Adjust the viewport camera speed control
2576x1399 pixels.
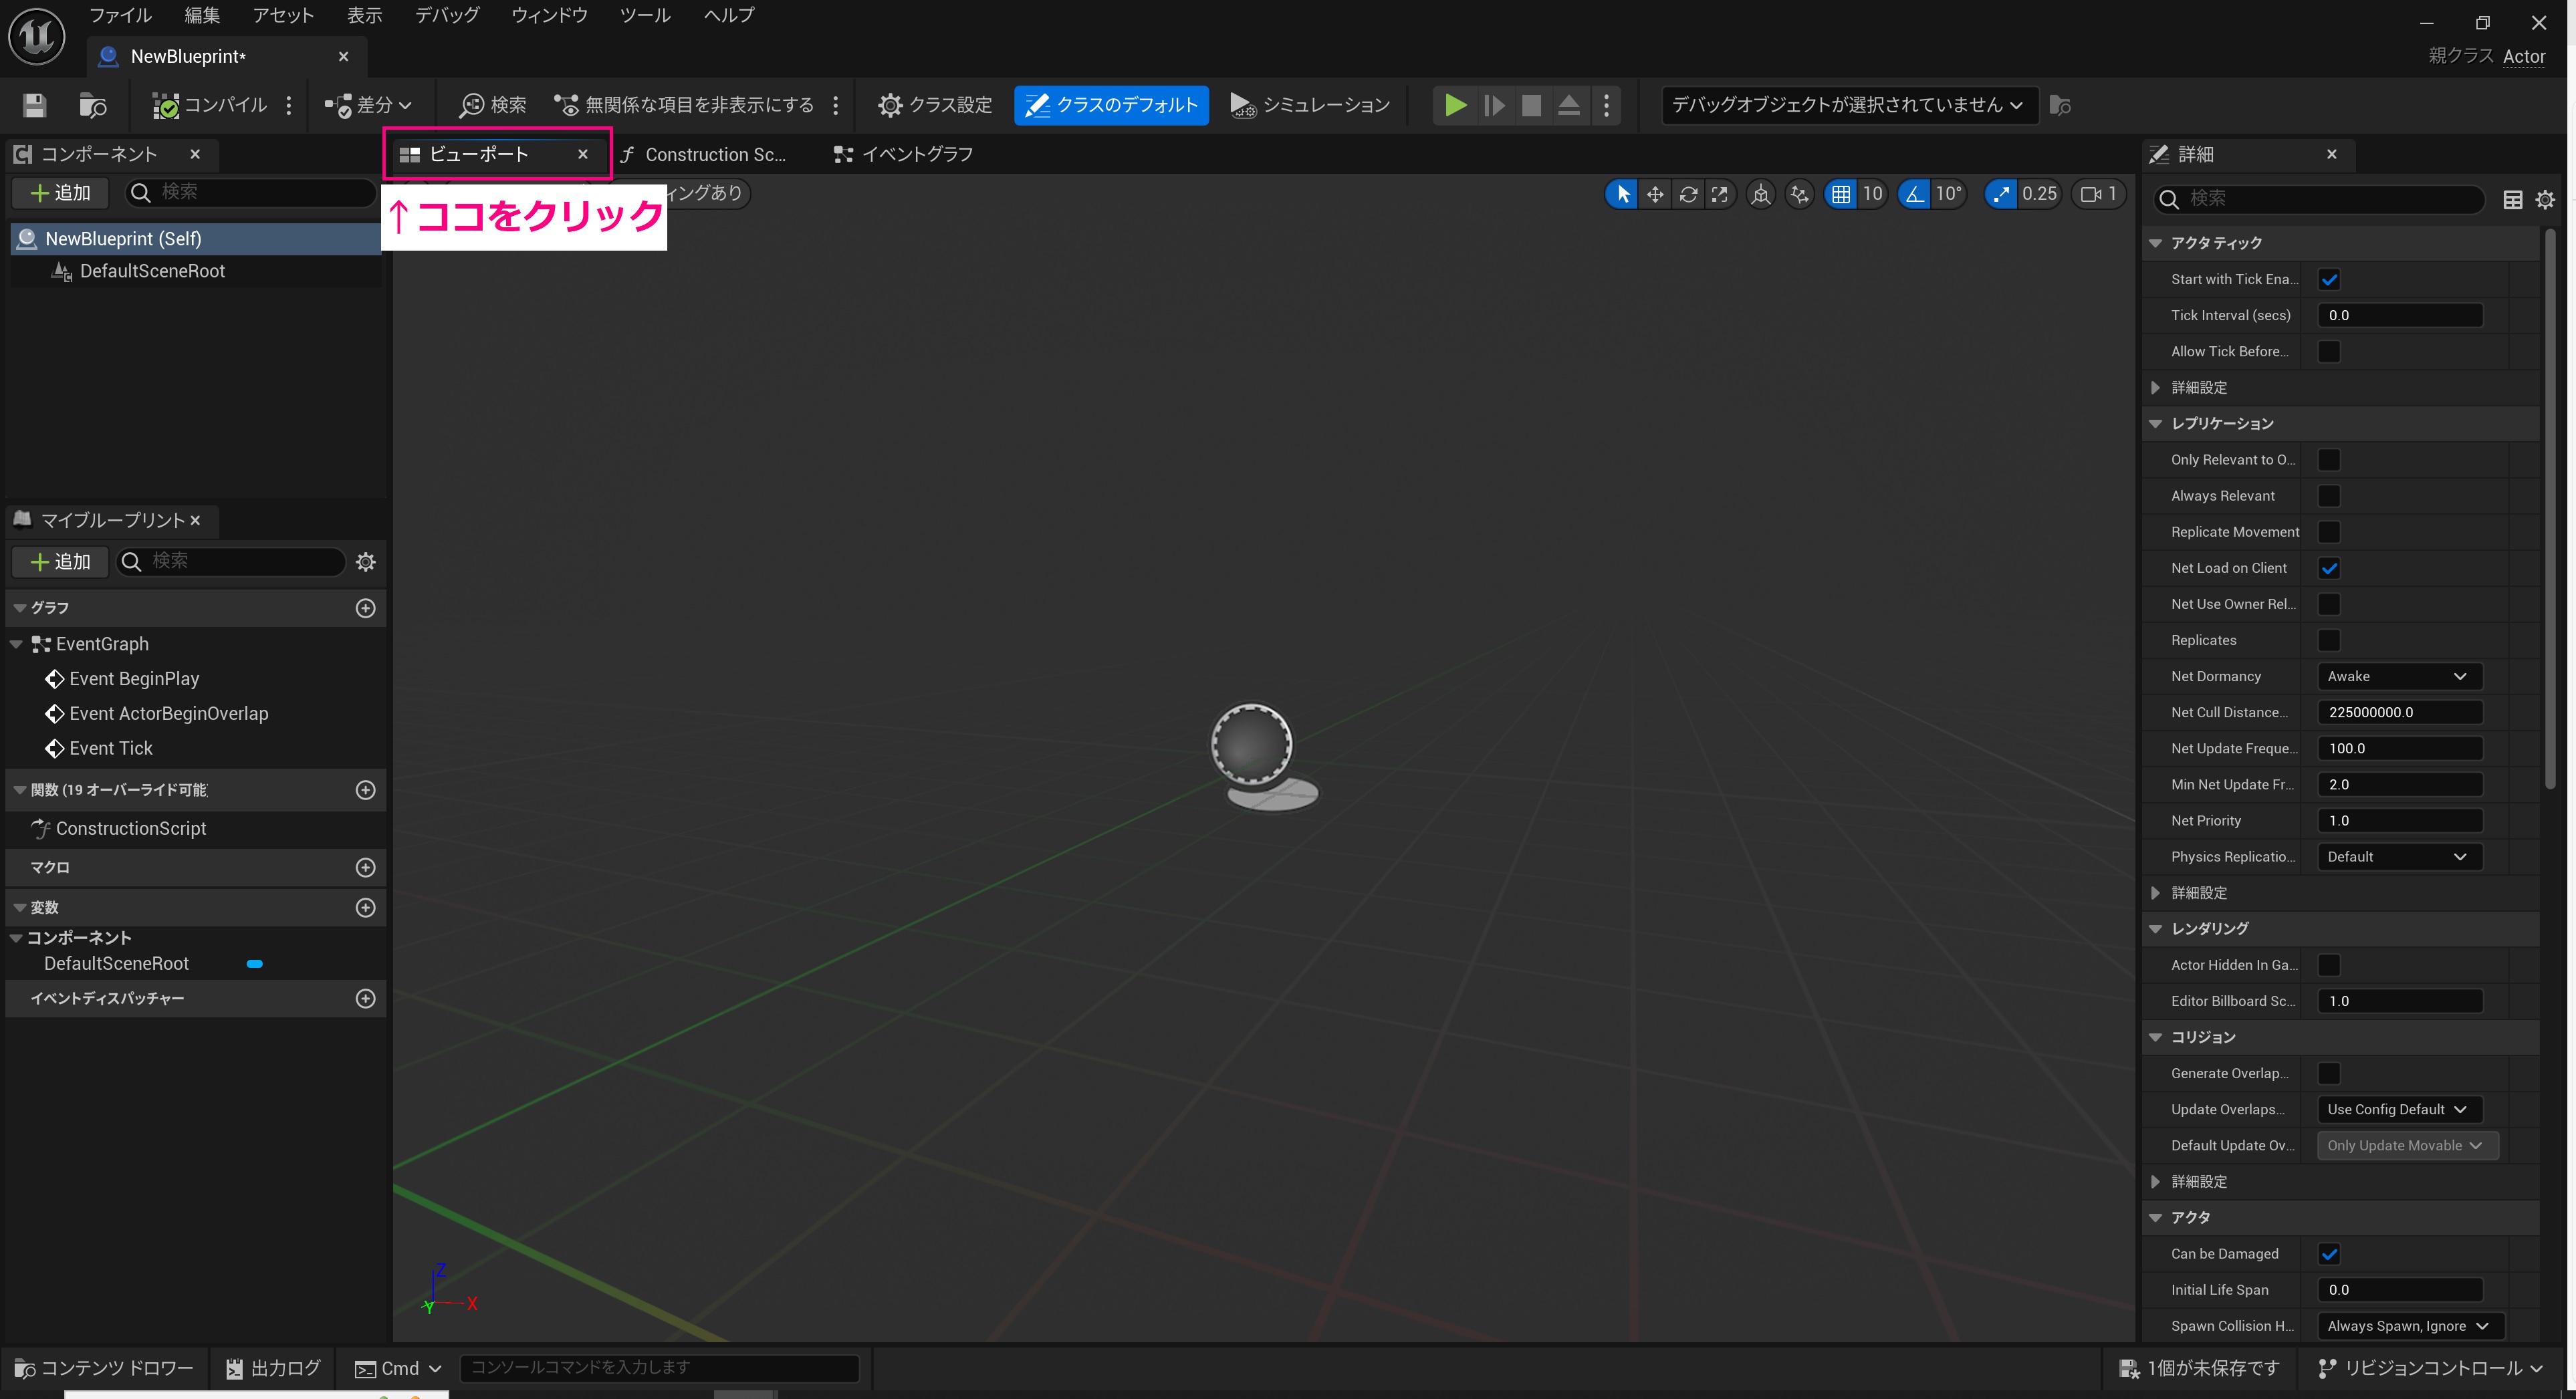2098,194
